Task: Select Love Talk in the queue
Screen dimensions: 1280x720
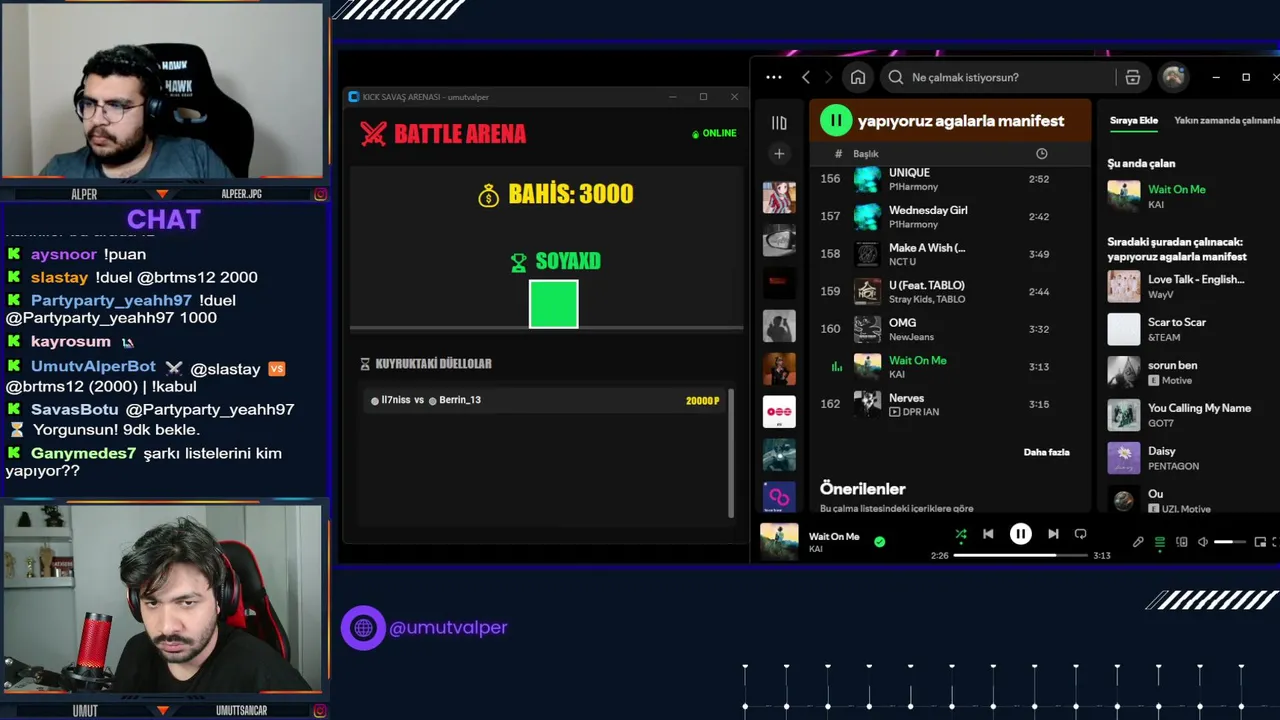Action: point(1190,286)
